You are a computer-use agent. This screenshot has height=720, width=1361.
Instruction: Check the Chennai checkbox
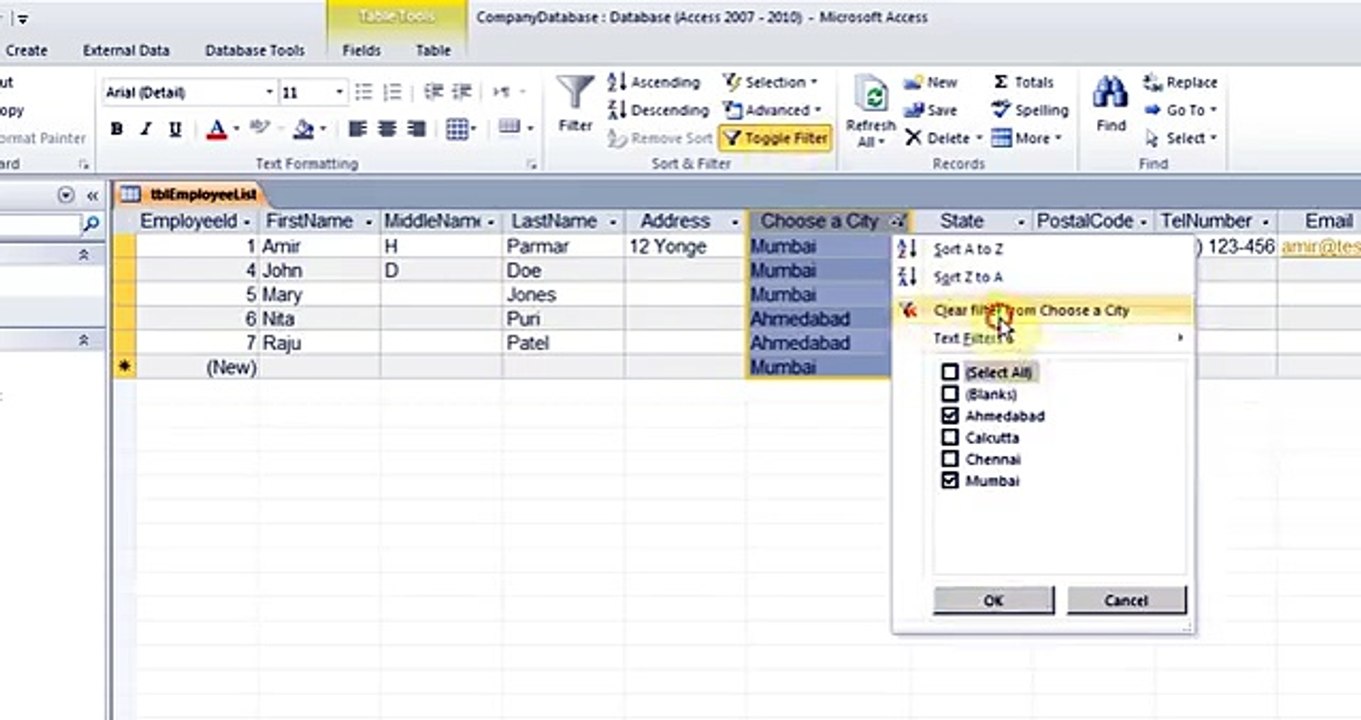[x=950, y=459]
